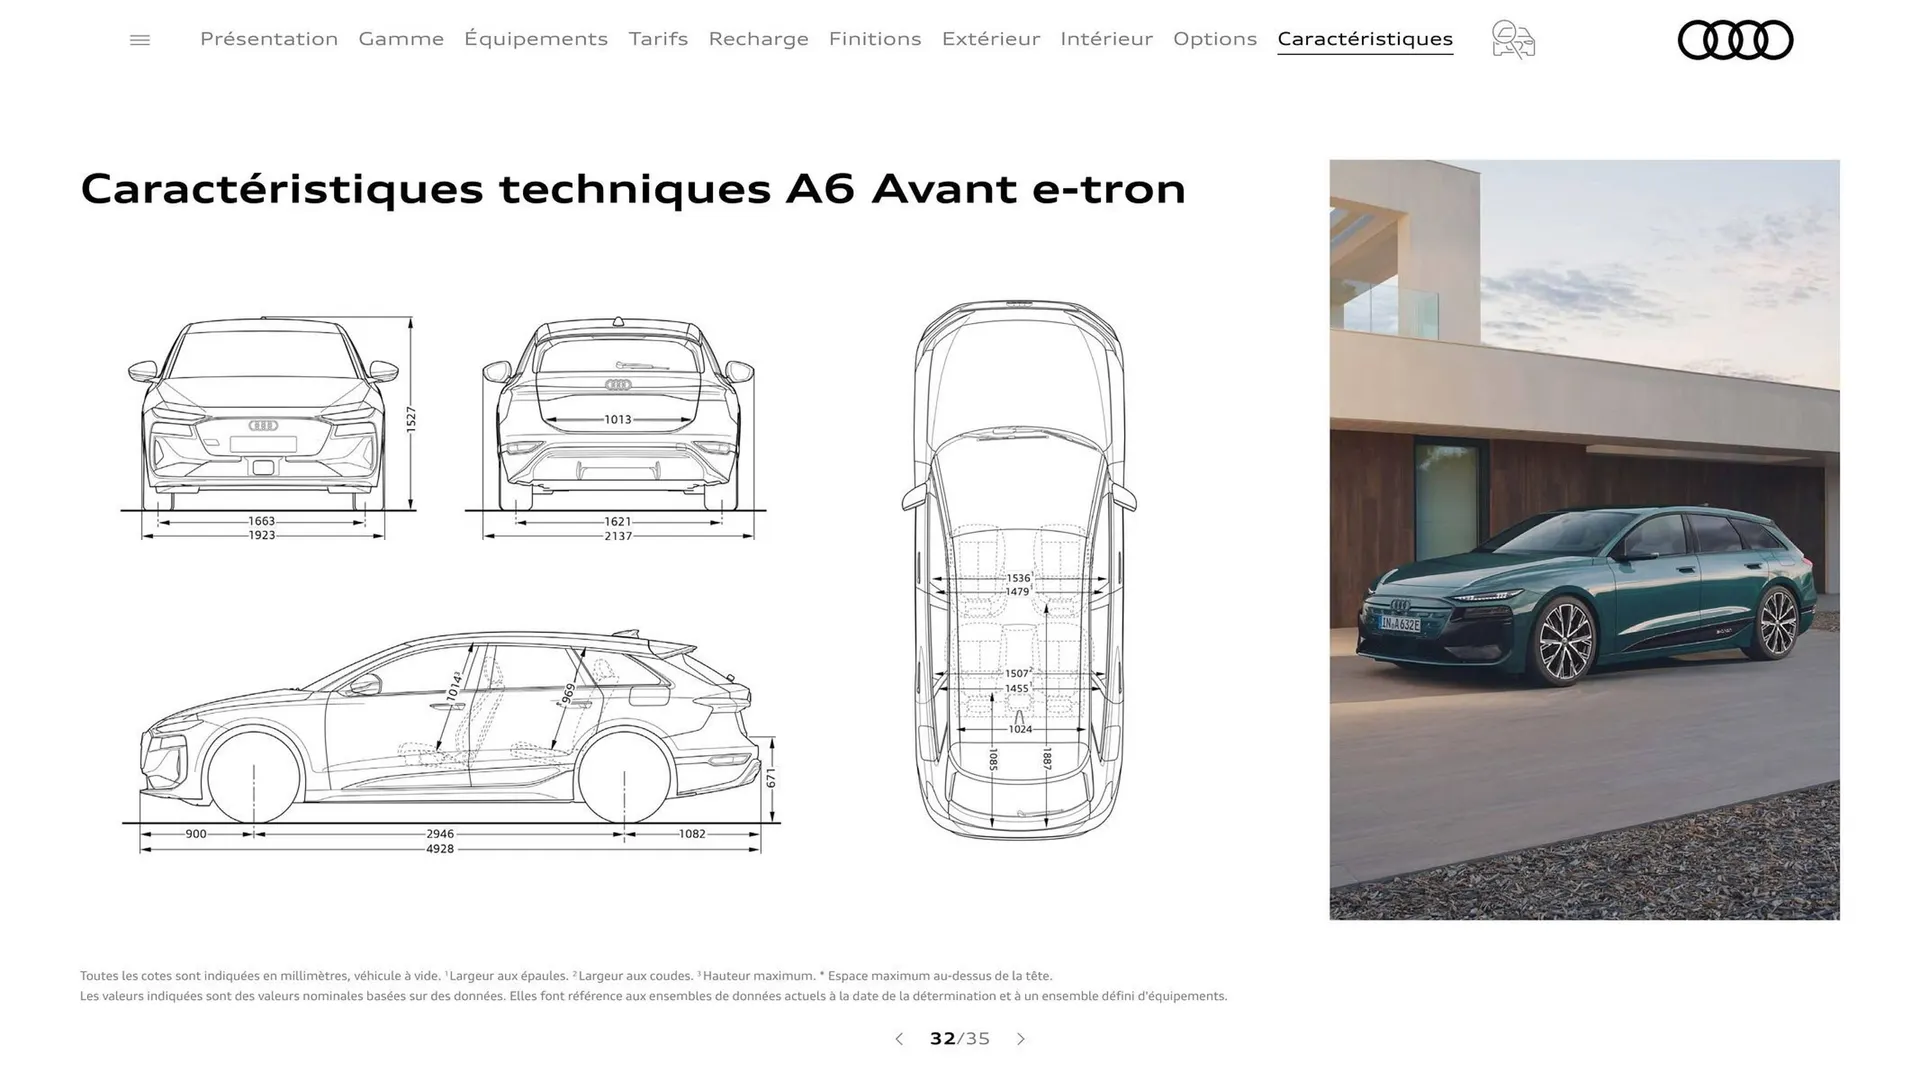
Task: Click the Audi four rings logo
Action: tap(1736, 39)
